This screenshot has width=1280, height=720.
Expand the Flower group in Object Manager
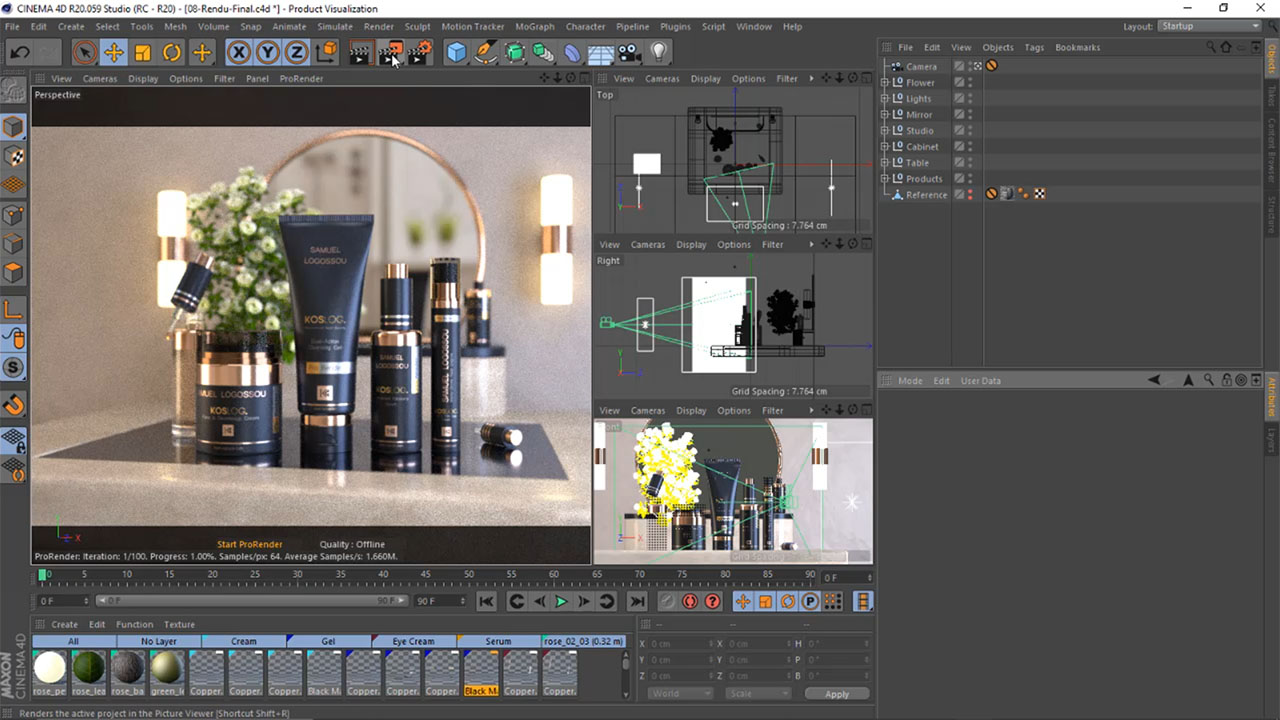pos(884,83)
